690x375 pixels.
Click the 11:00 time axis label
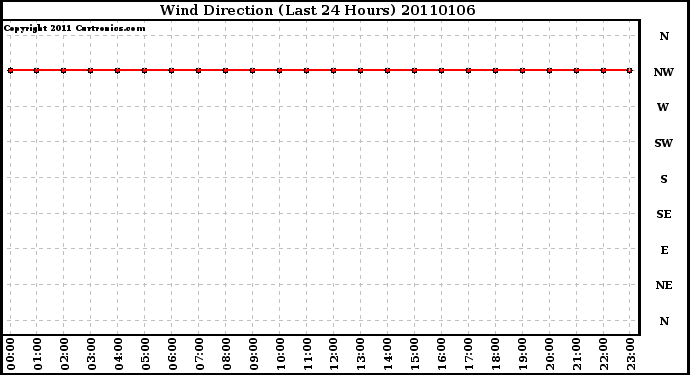tap(308, 354)
